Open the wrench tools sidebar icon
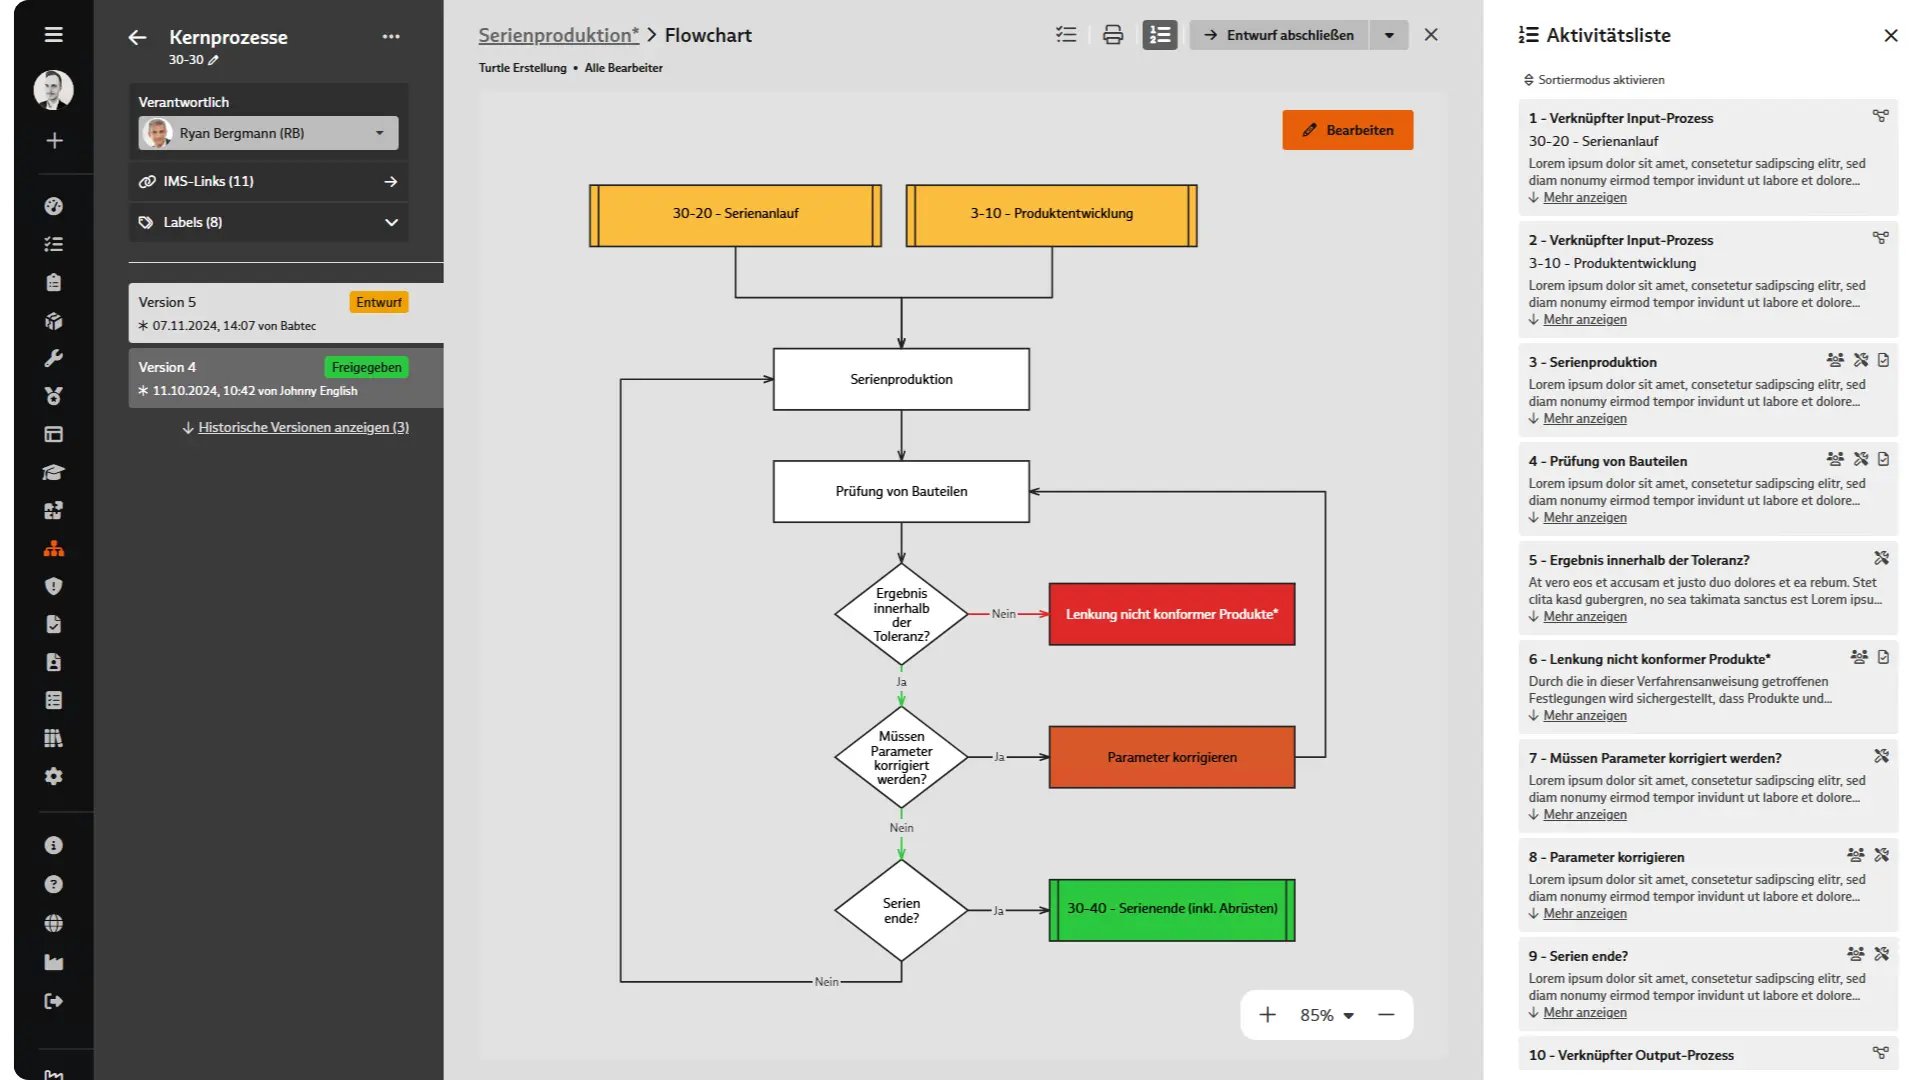Image resolution: width=1920 pixels, height=1080 pixels. 54,358
